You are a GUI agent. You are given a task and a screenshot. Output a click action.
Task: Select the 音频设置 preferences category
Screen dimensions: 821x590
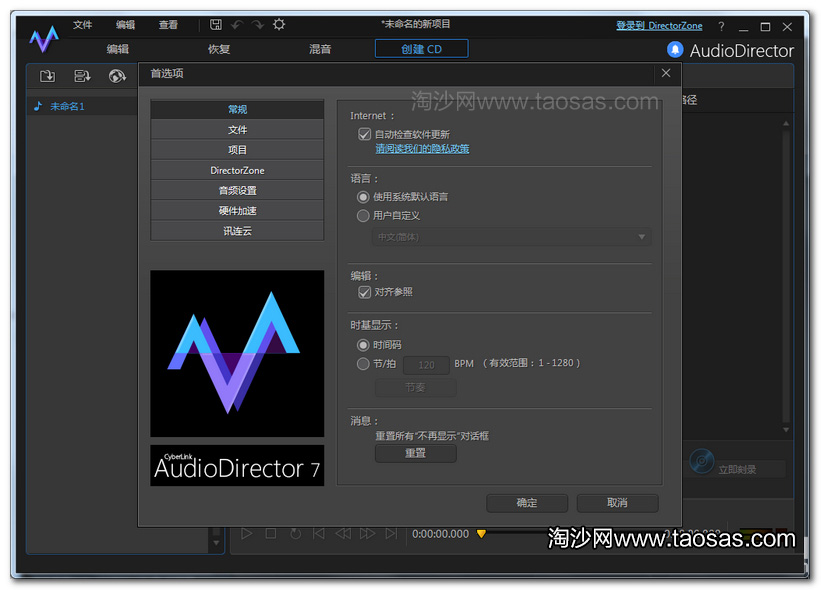pos(236,190)
